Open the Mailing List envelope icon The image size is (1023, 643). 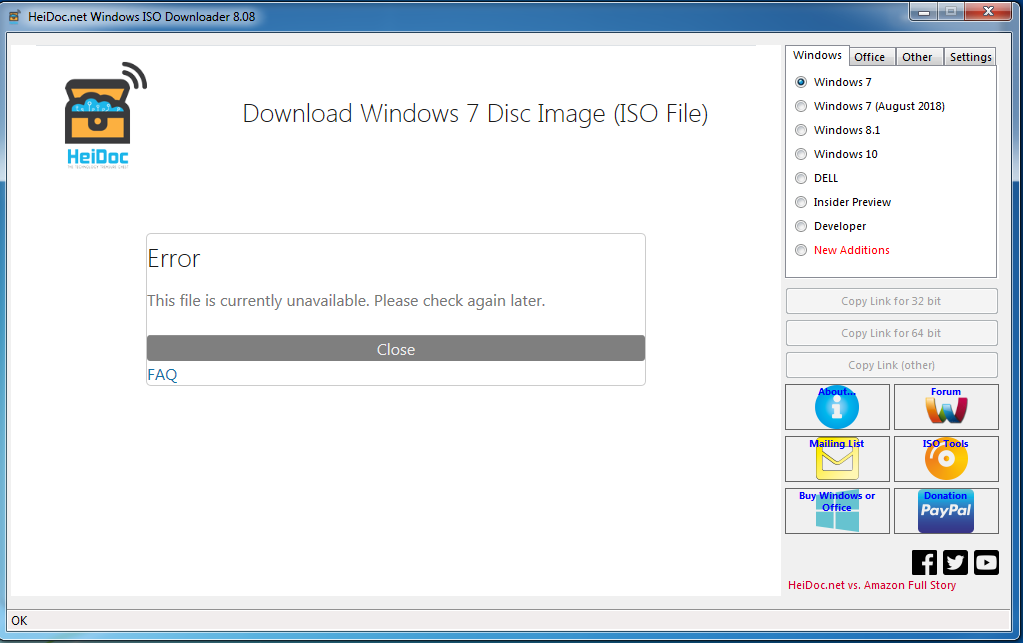pos(837,459)
